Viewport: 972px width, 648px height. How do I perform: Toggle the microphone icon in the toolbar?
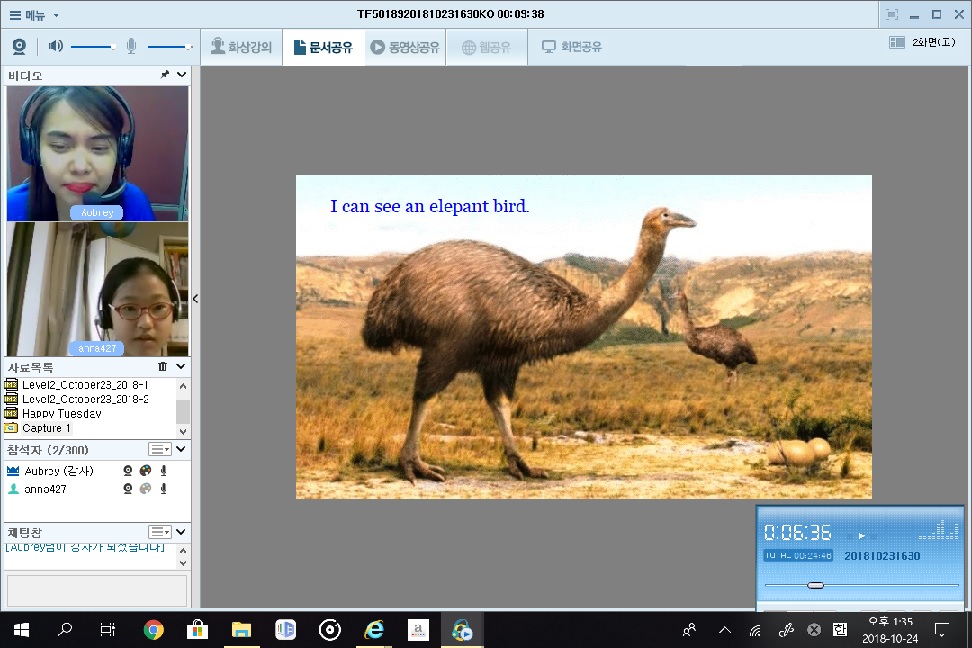point(131,46)
